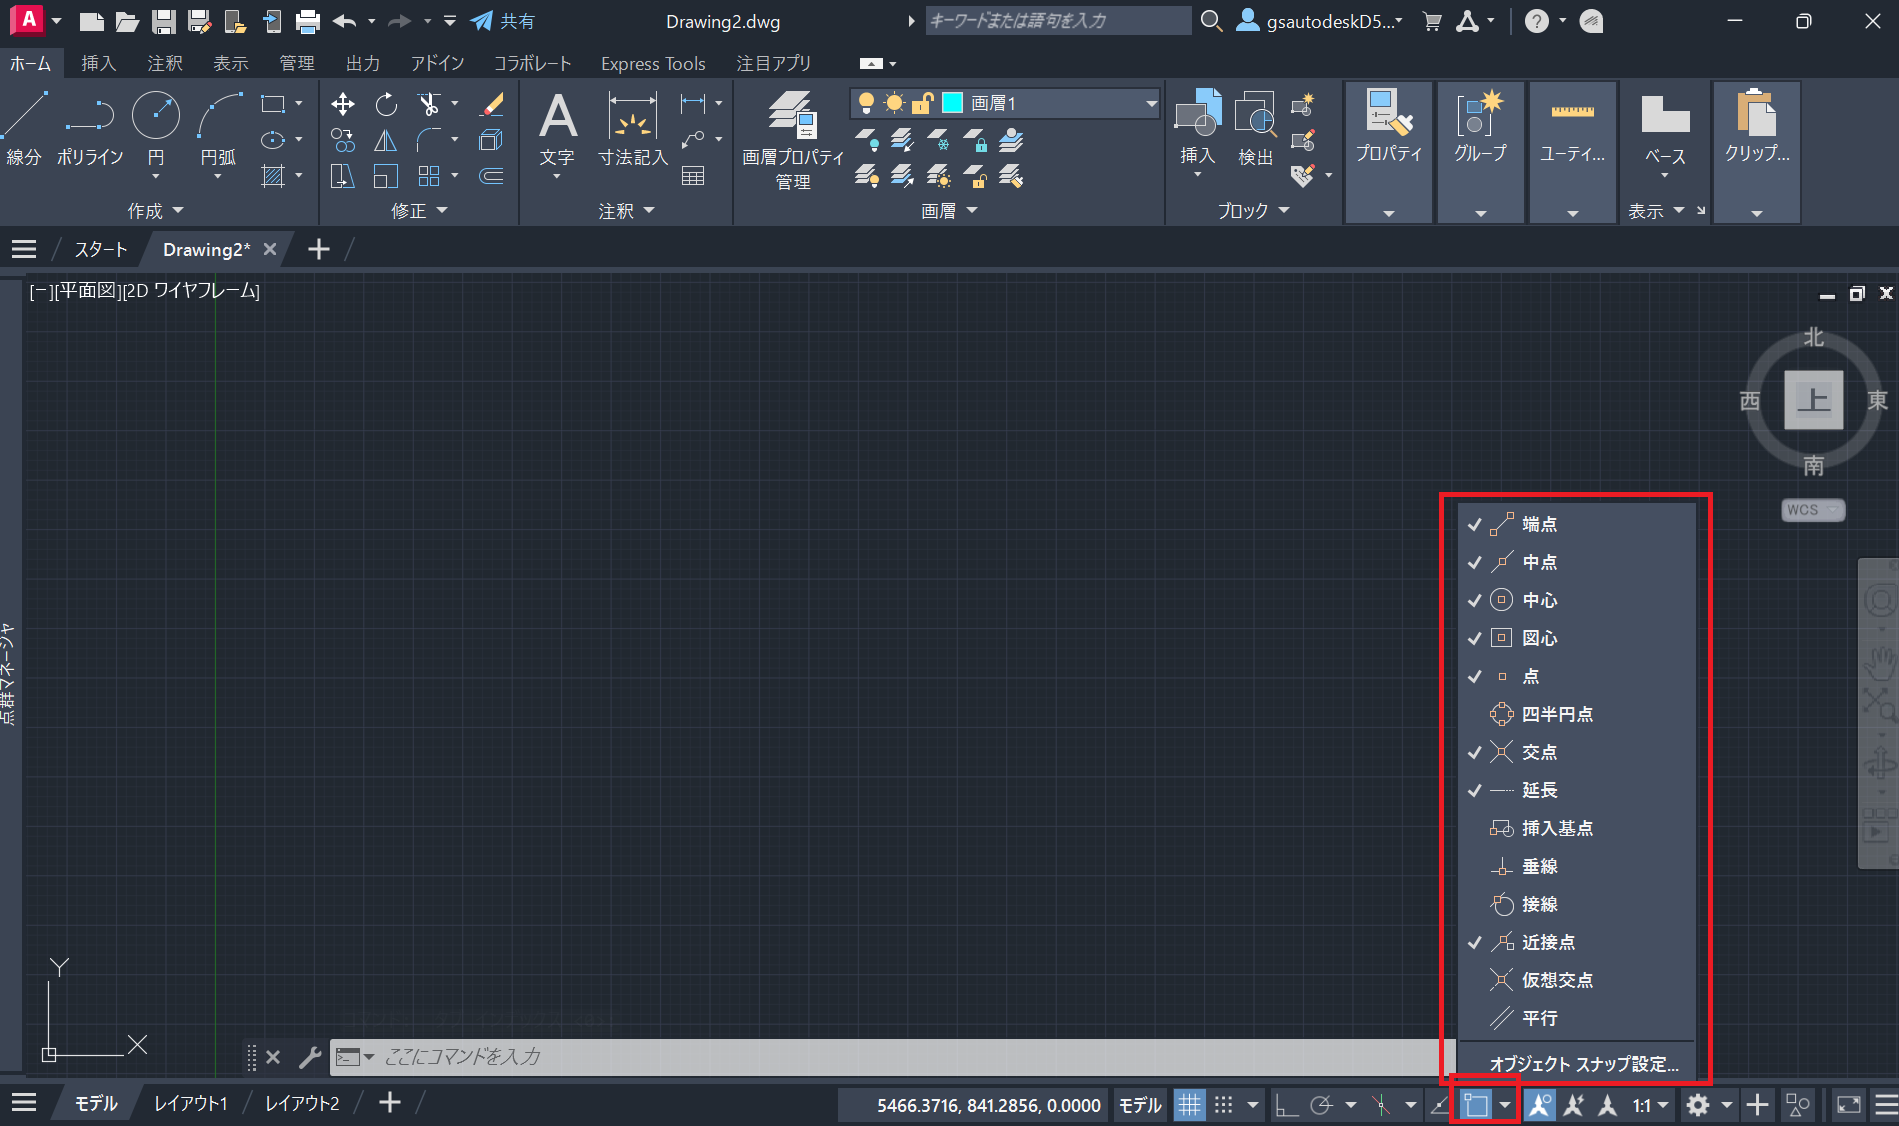Enable the 四半円点 quadrant snap option
The height and width of the screenshot is (1126, 1899).
coord(1556,714)
